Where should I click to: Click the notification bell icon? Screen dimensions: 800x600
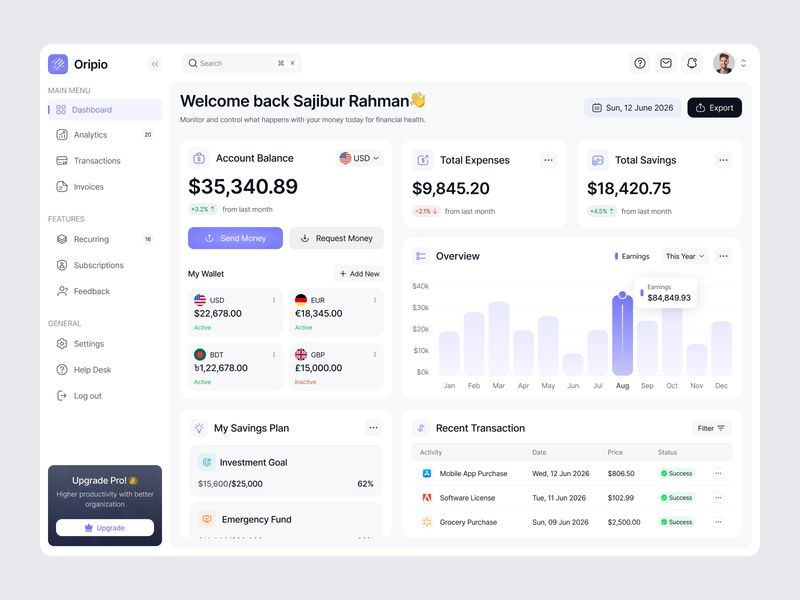point(691,63)
